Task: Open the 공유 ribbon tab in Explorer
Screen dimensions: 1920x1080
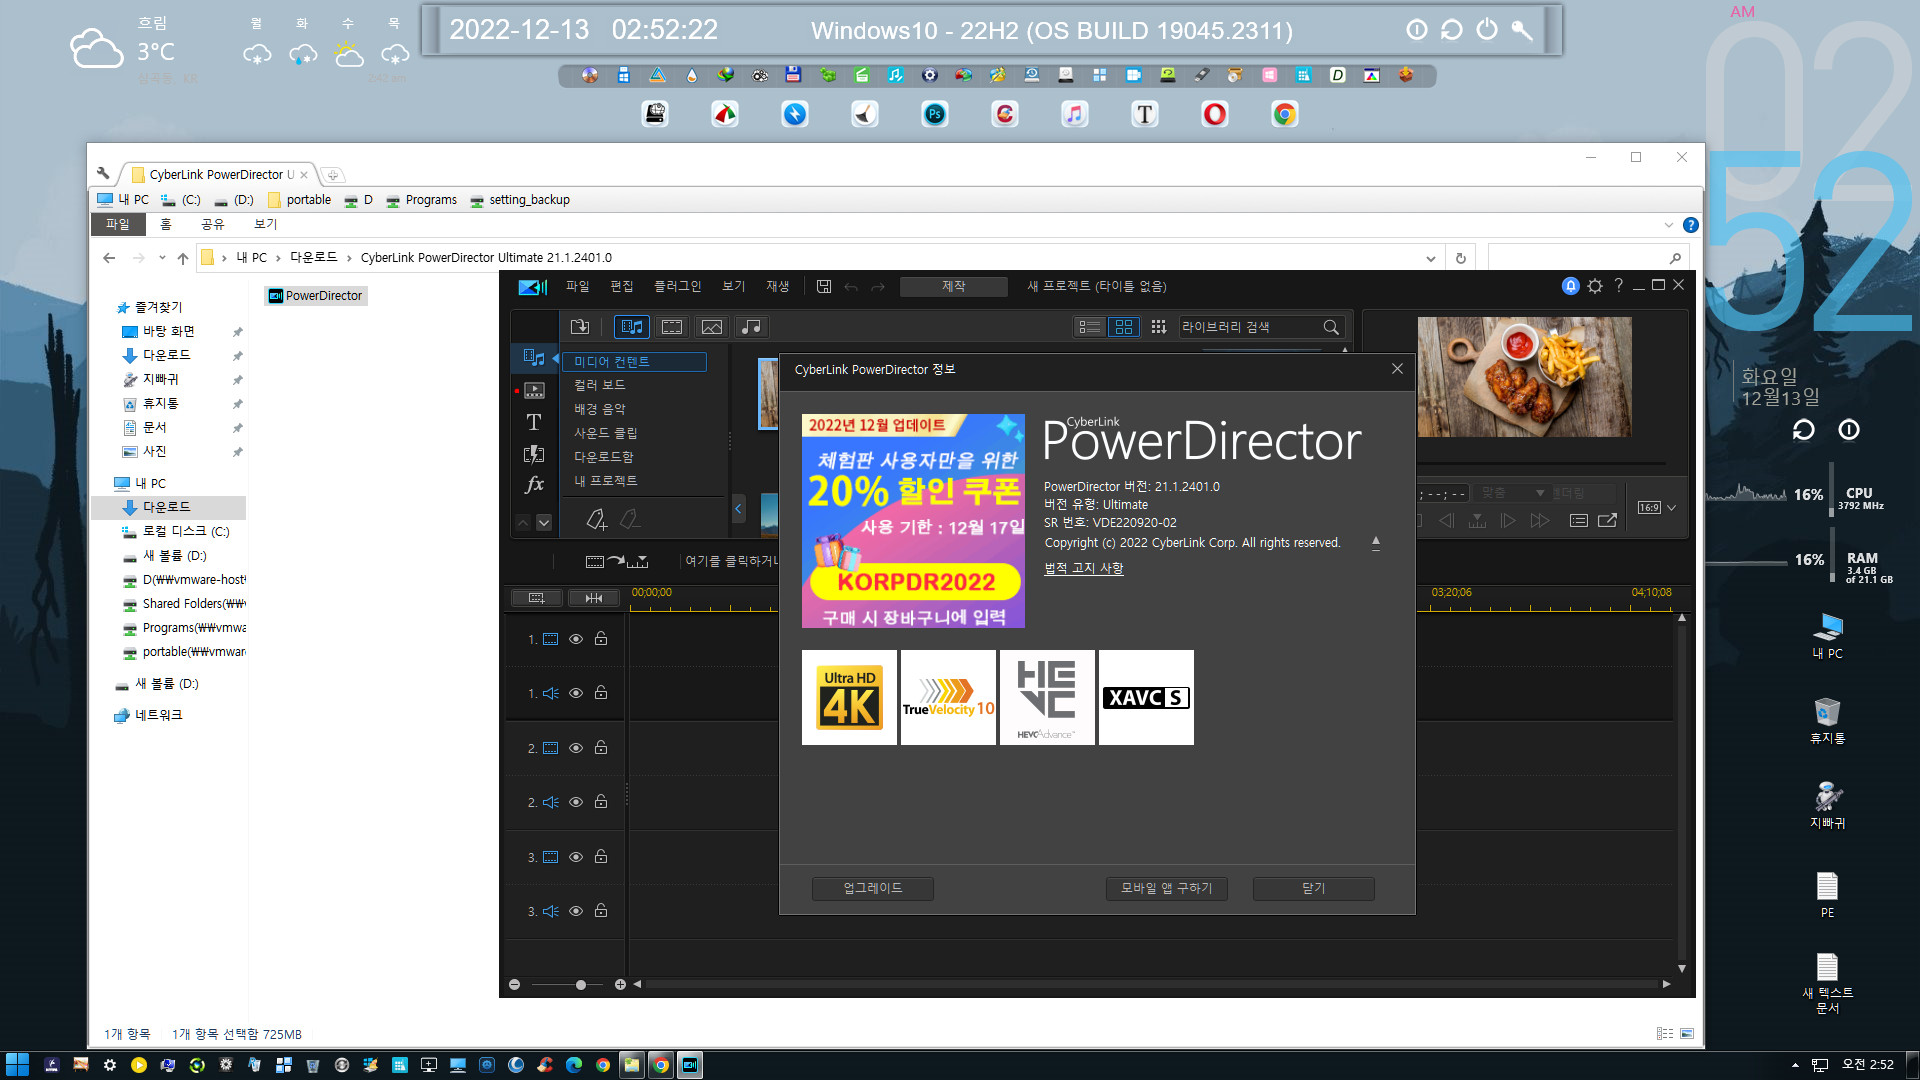Action: [x=213, y=224]
